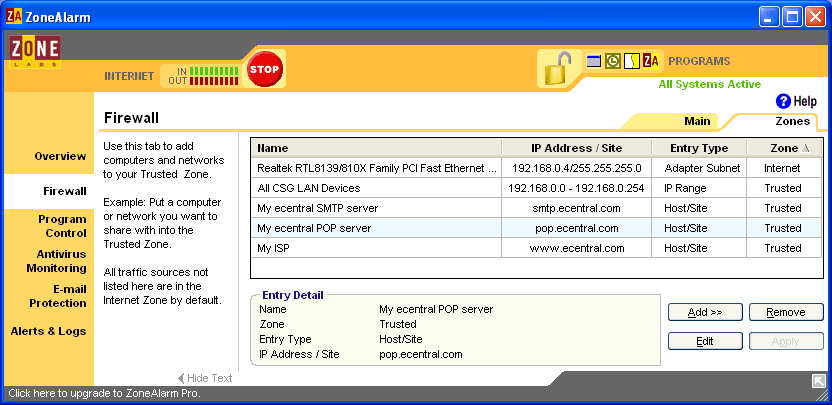
Task: Click the window program icon beside padlock
Action: pos(594,61)
